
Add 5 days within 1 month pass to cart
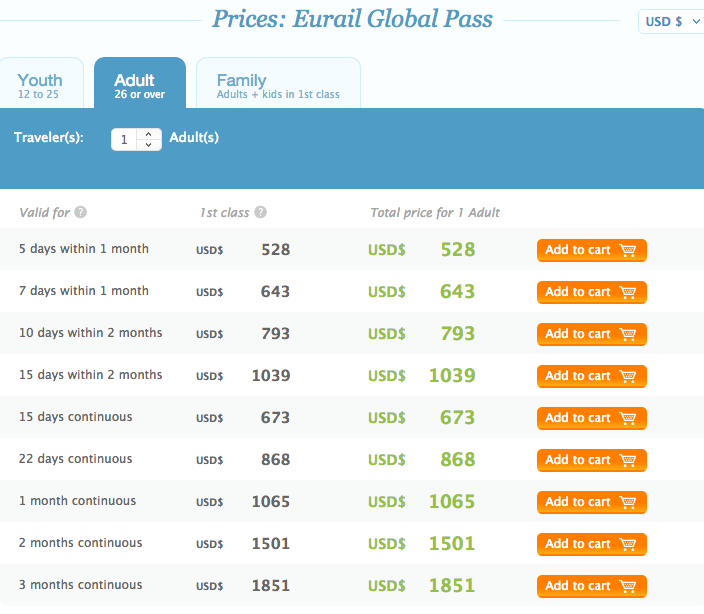coord(592,250)
